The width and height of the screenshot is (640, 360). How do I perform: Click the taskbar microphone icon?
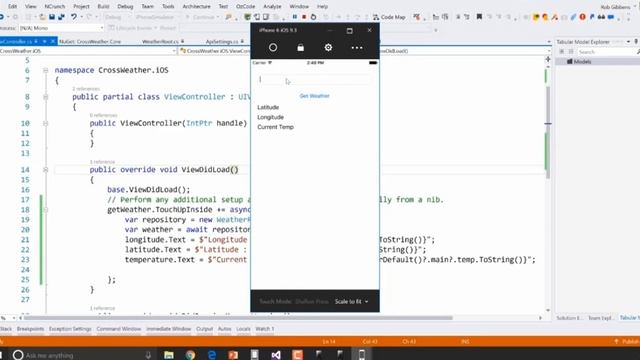148,355
